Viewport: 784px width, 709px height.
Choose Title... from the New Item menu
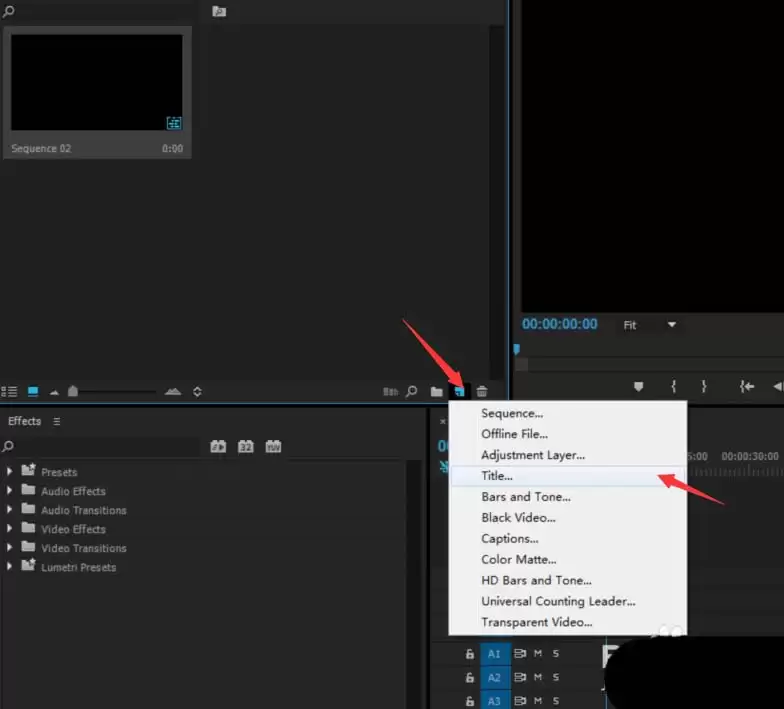coord(497,476)
